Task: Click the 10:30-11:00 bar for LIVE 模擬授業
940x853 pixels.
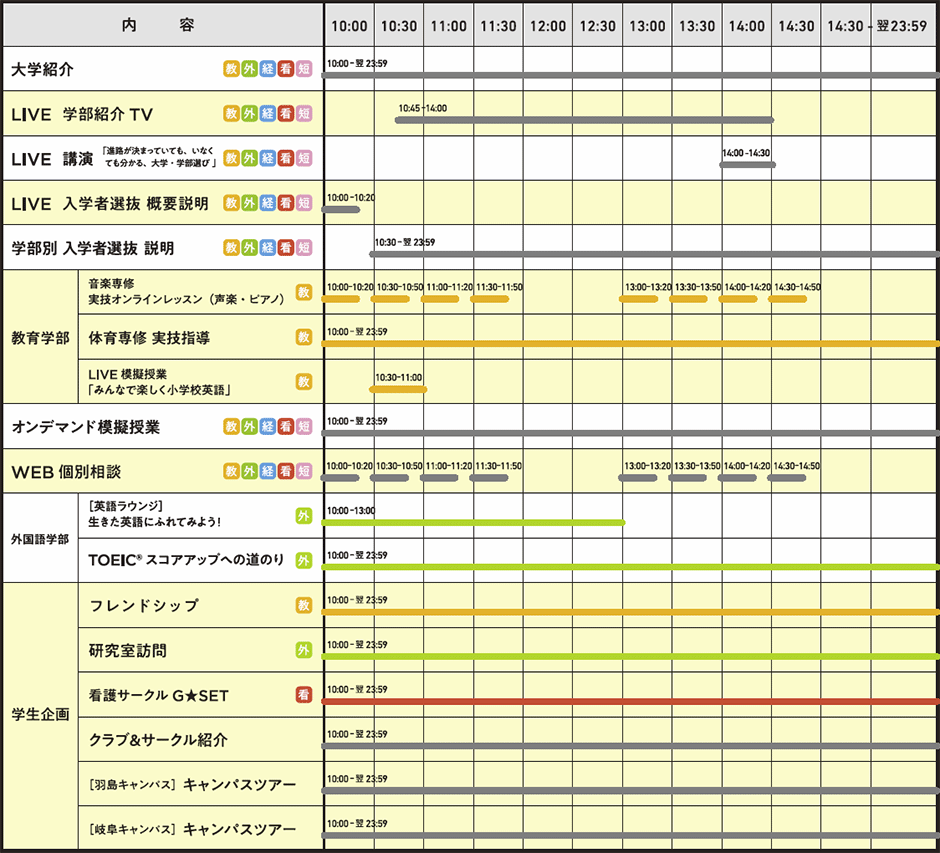Action: (x=398, y=390)
